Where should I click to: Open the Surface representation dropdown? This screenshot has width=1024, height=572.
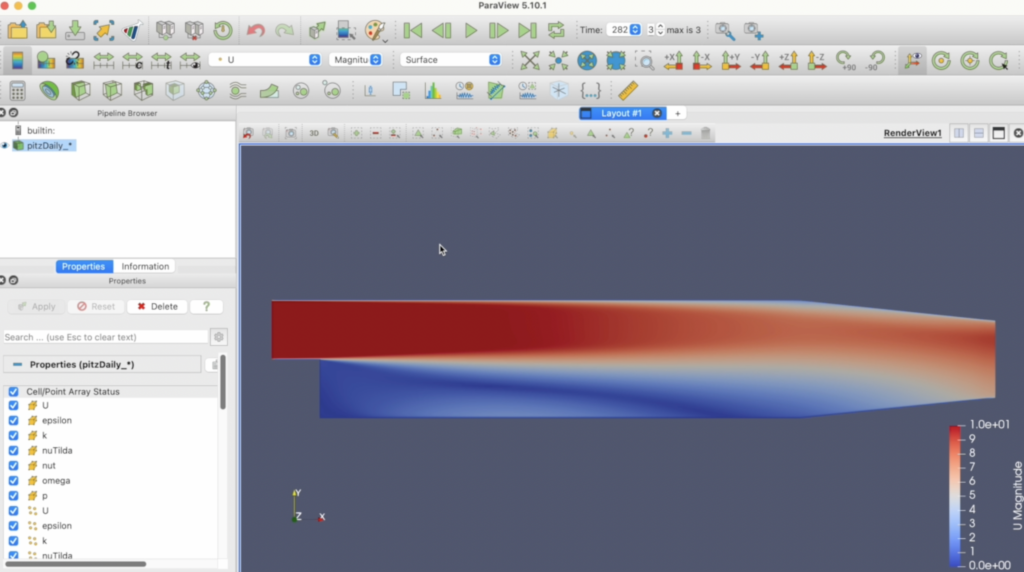[x=451, y=59]
